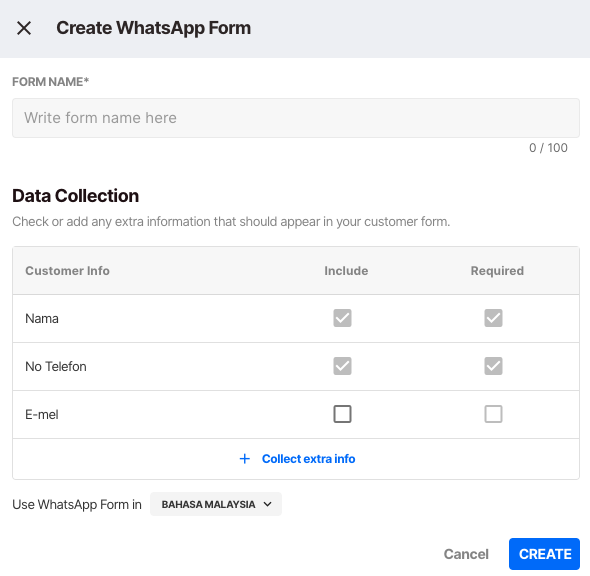Click the FORM NAME* field label

pyautogui.click(x=50, y=82)
